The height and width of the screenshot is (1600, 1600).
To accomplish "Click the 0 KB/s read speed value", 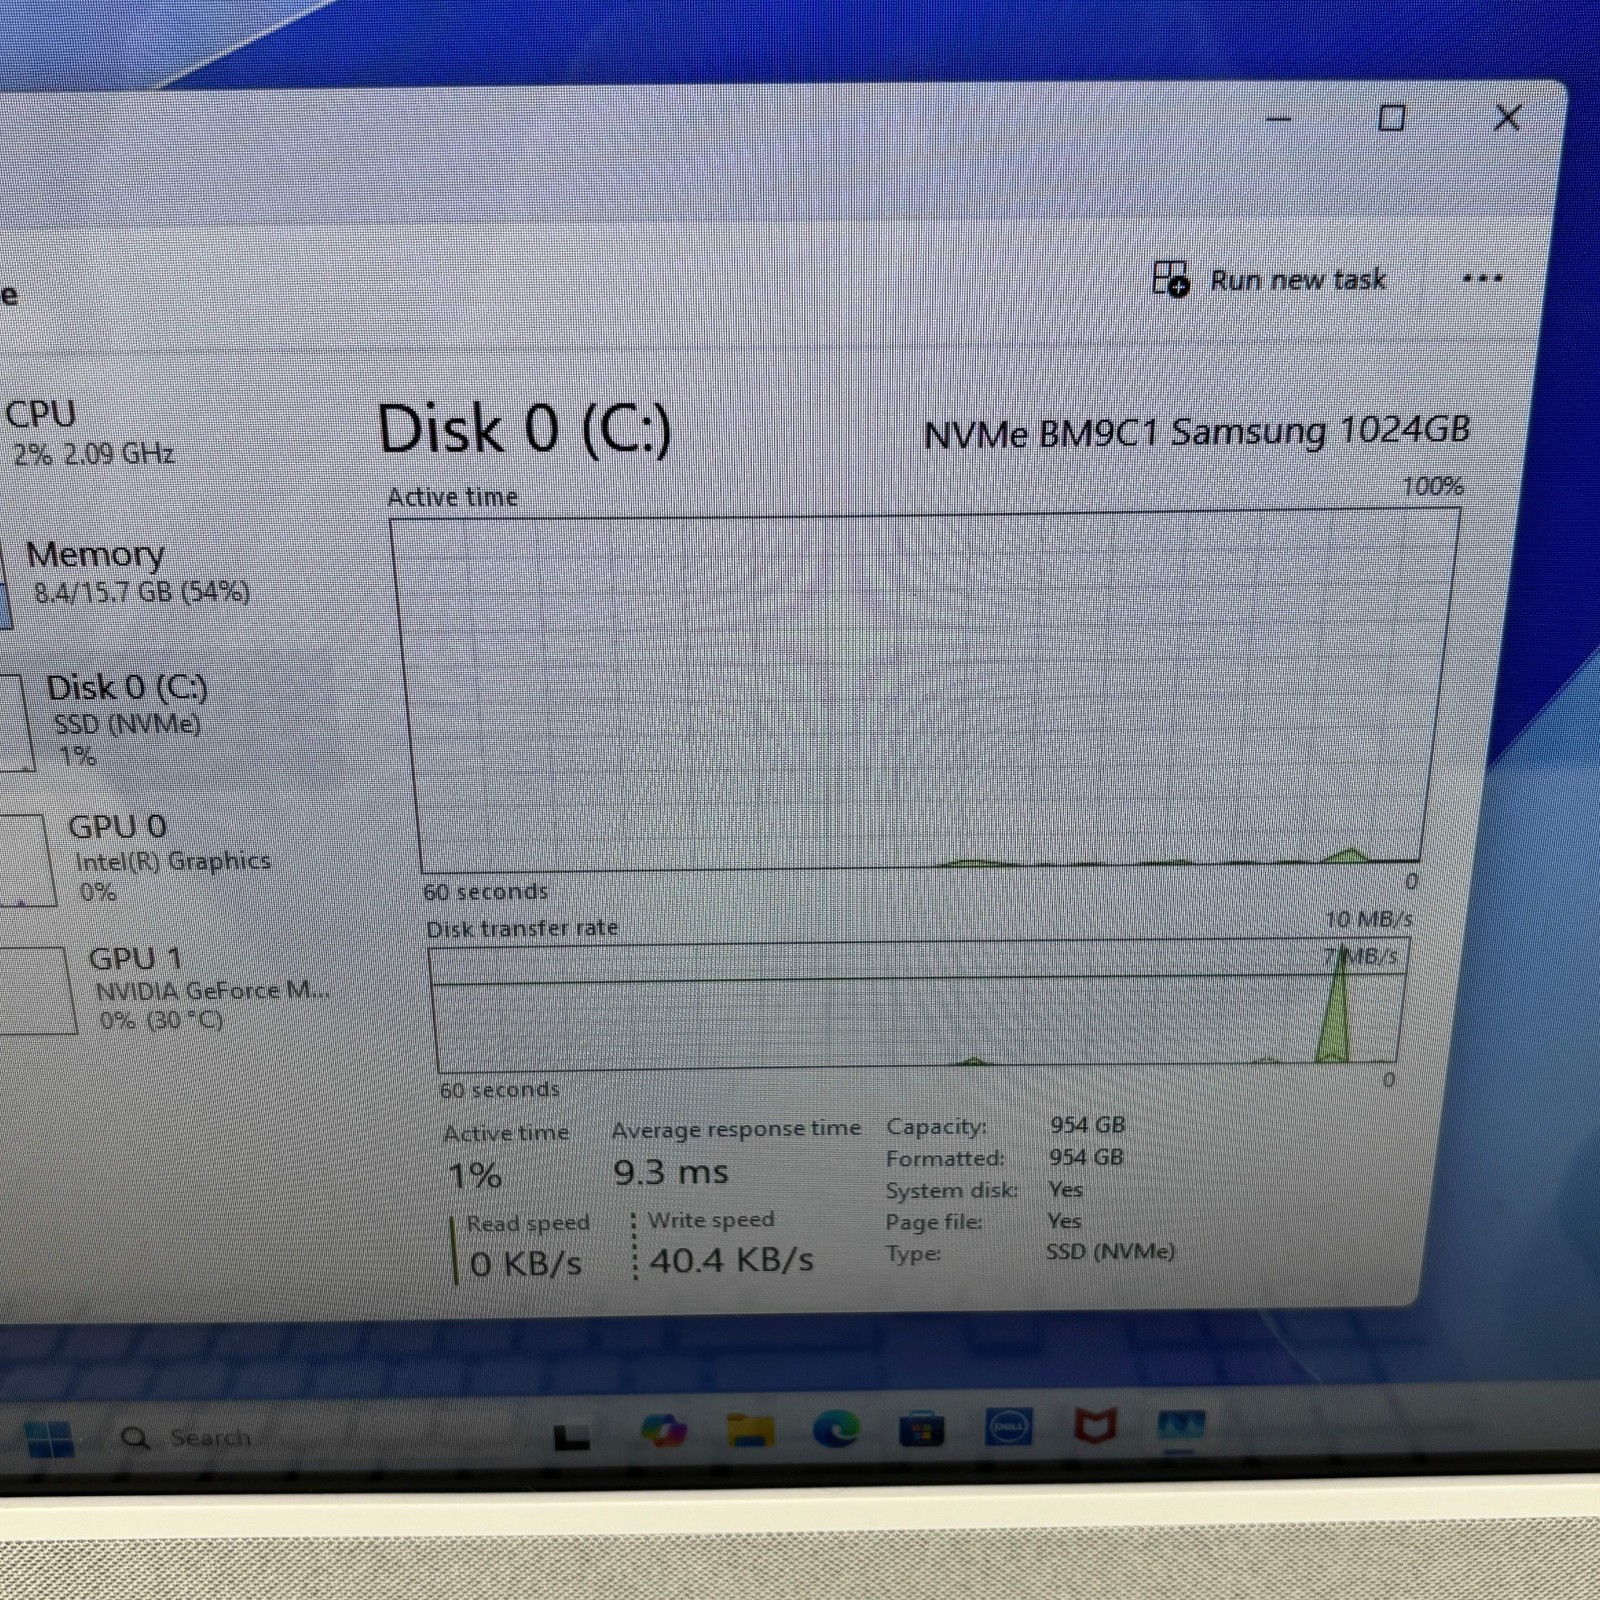I will 525,1264.
